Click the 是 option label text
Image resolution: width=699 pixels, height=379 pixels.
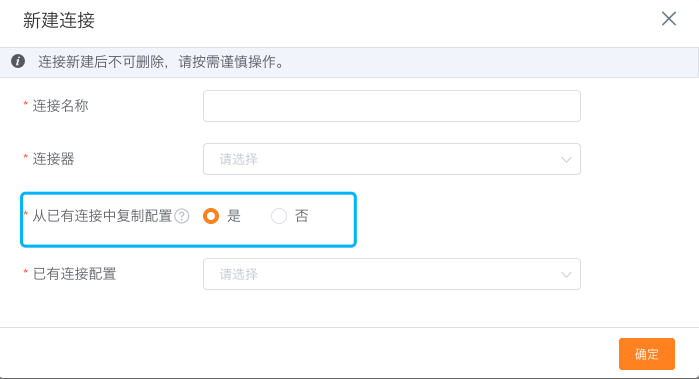234,216
